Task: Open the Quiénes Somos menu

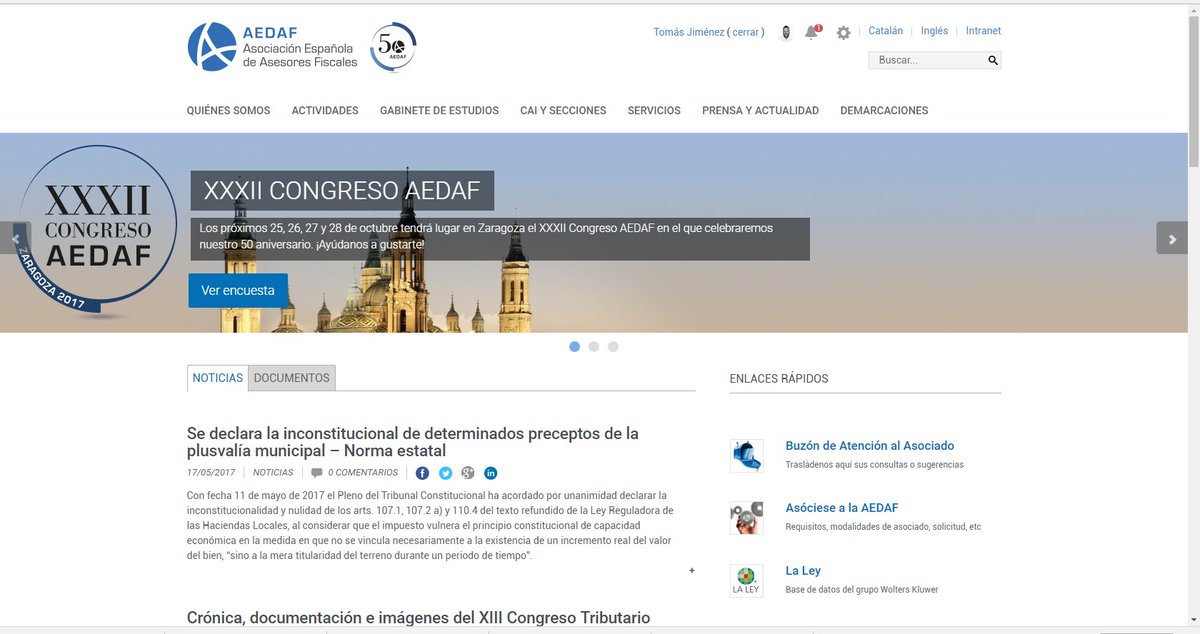Action: tap(228, 111)
